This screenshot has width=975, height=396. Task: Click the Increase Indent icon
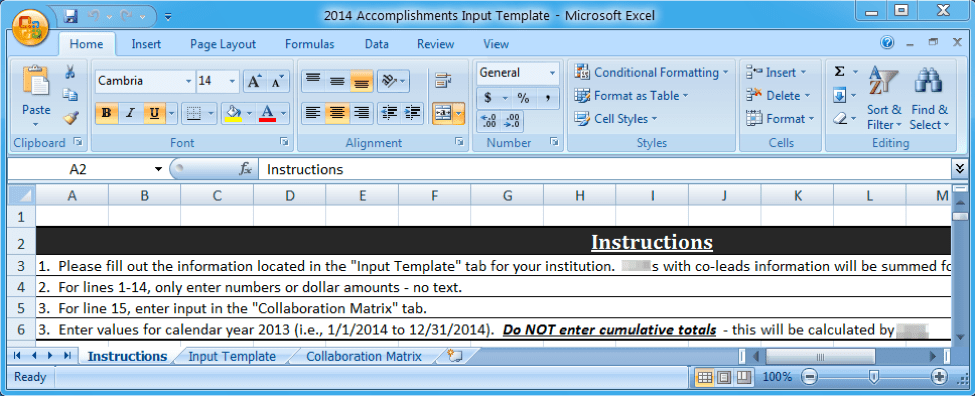click(413, 113)
